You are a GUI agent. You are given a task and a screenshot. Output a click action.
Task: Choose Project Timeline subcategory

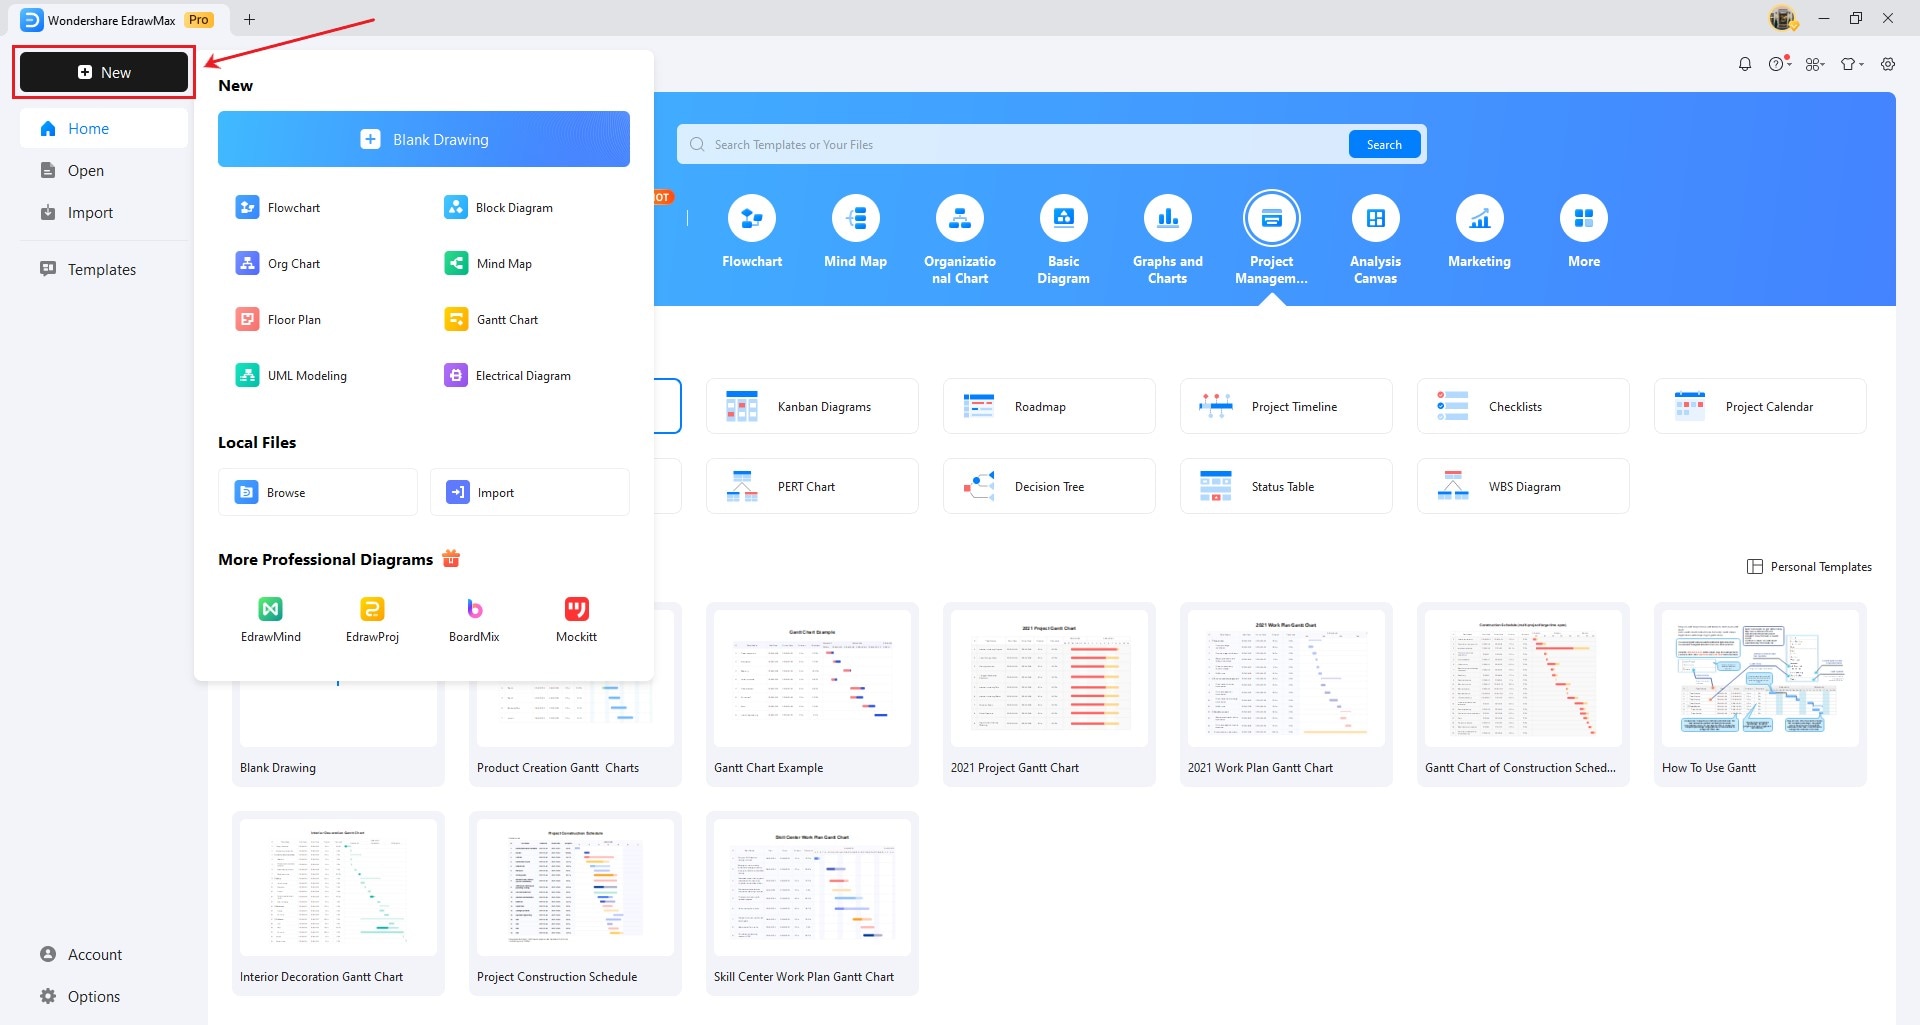coord(1286,406)
